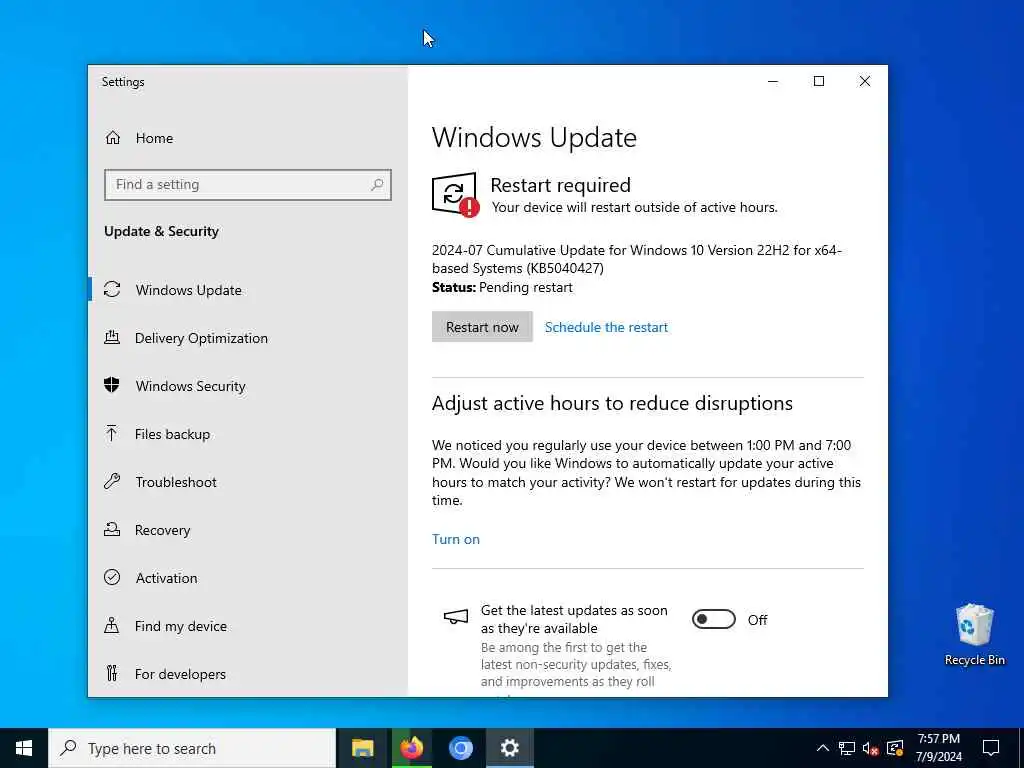Click the KB5040427 cumulative update text
1024x768 pixels.
(x=637, y=259)
